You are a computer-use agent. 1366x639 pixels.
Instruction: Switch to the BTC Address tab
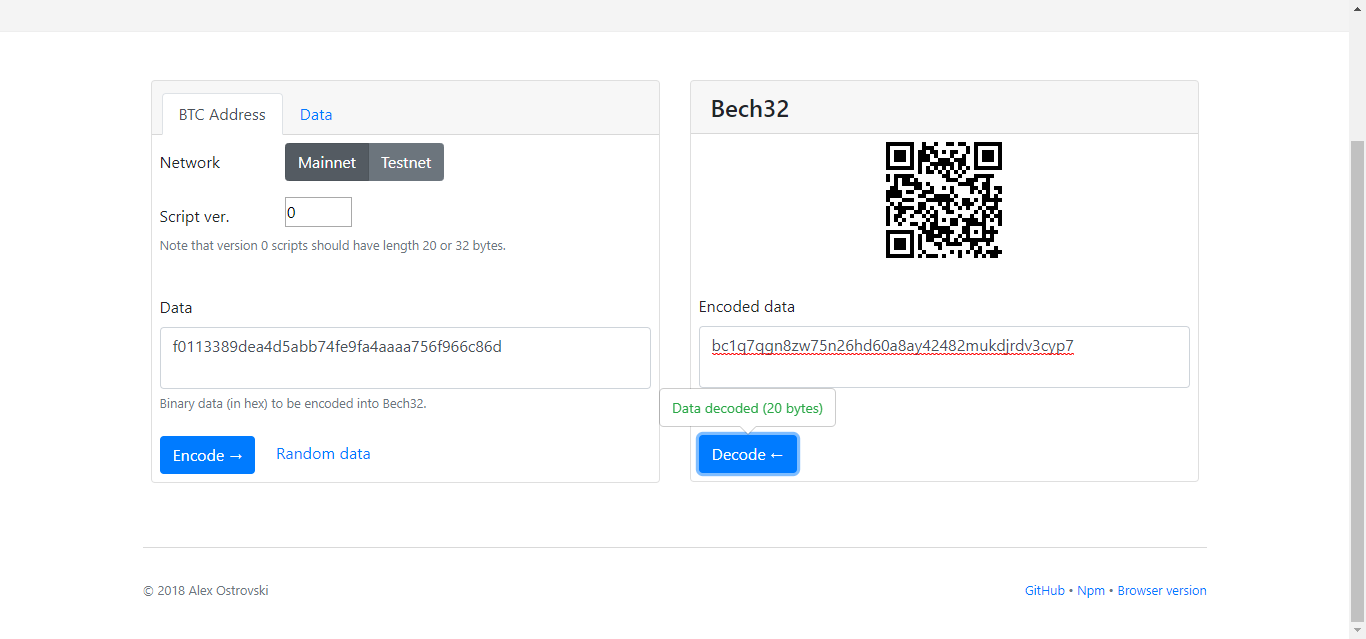pos(222,114)
